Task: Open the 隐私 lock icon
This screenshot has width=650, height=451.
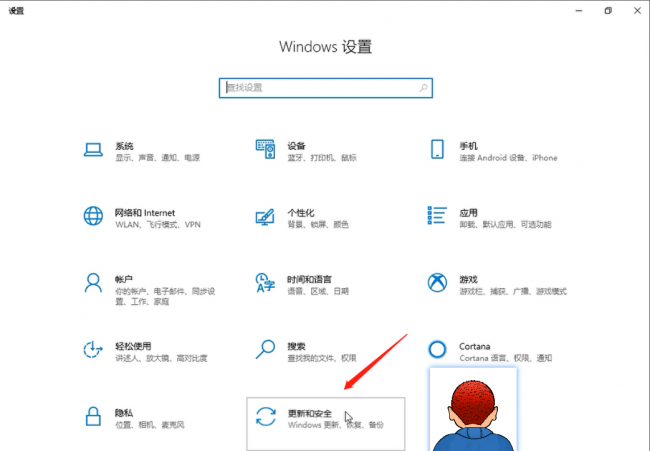Action: [93, 416]
